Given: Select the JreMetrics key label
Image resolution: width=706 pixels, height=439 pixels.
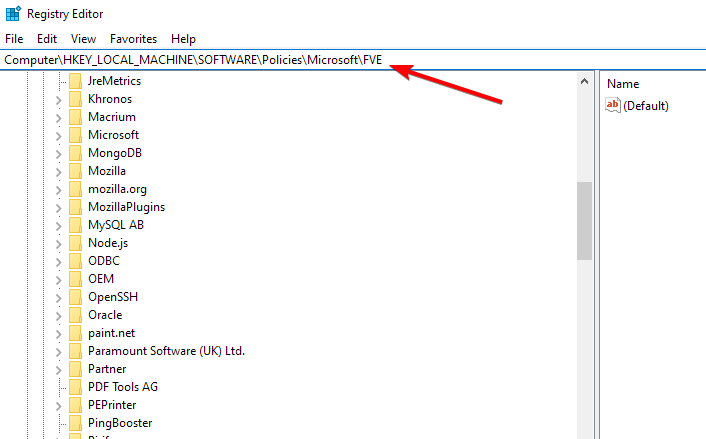Looking at the screenshot, I should click(114, 81).
